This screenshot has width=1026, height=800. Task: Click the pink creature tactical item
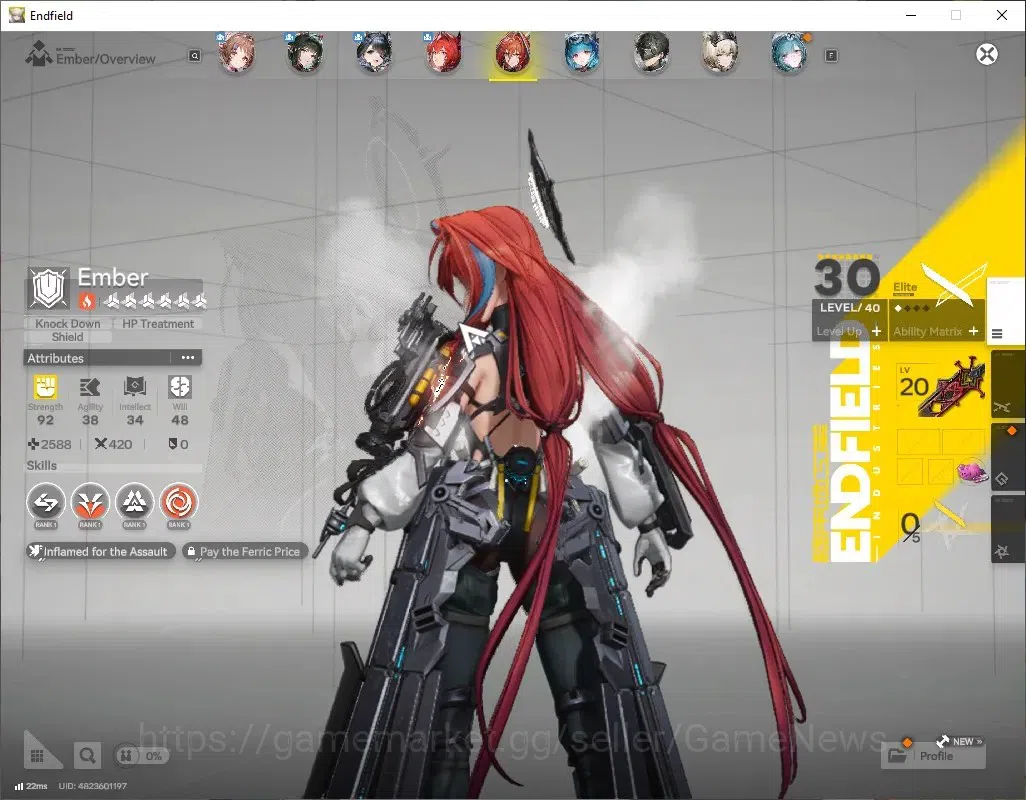[x=971, y=472]
